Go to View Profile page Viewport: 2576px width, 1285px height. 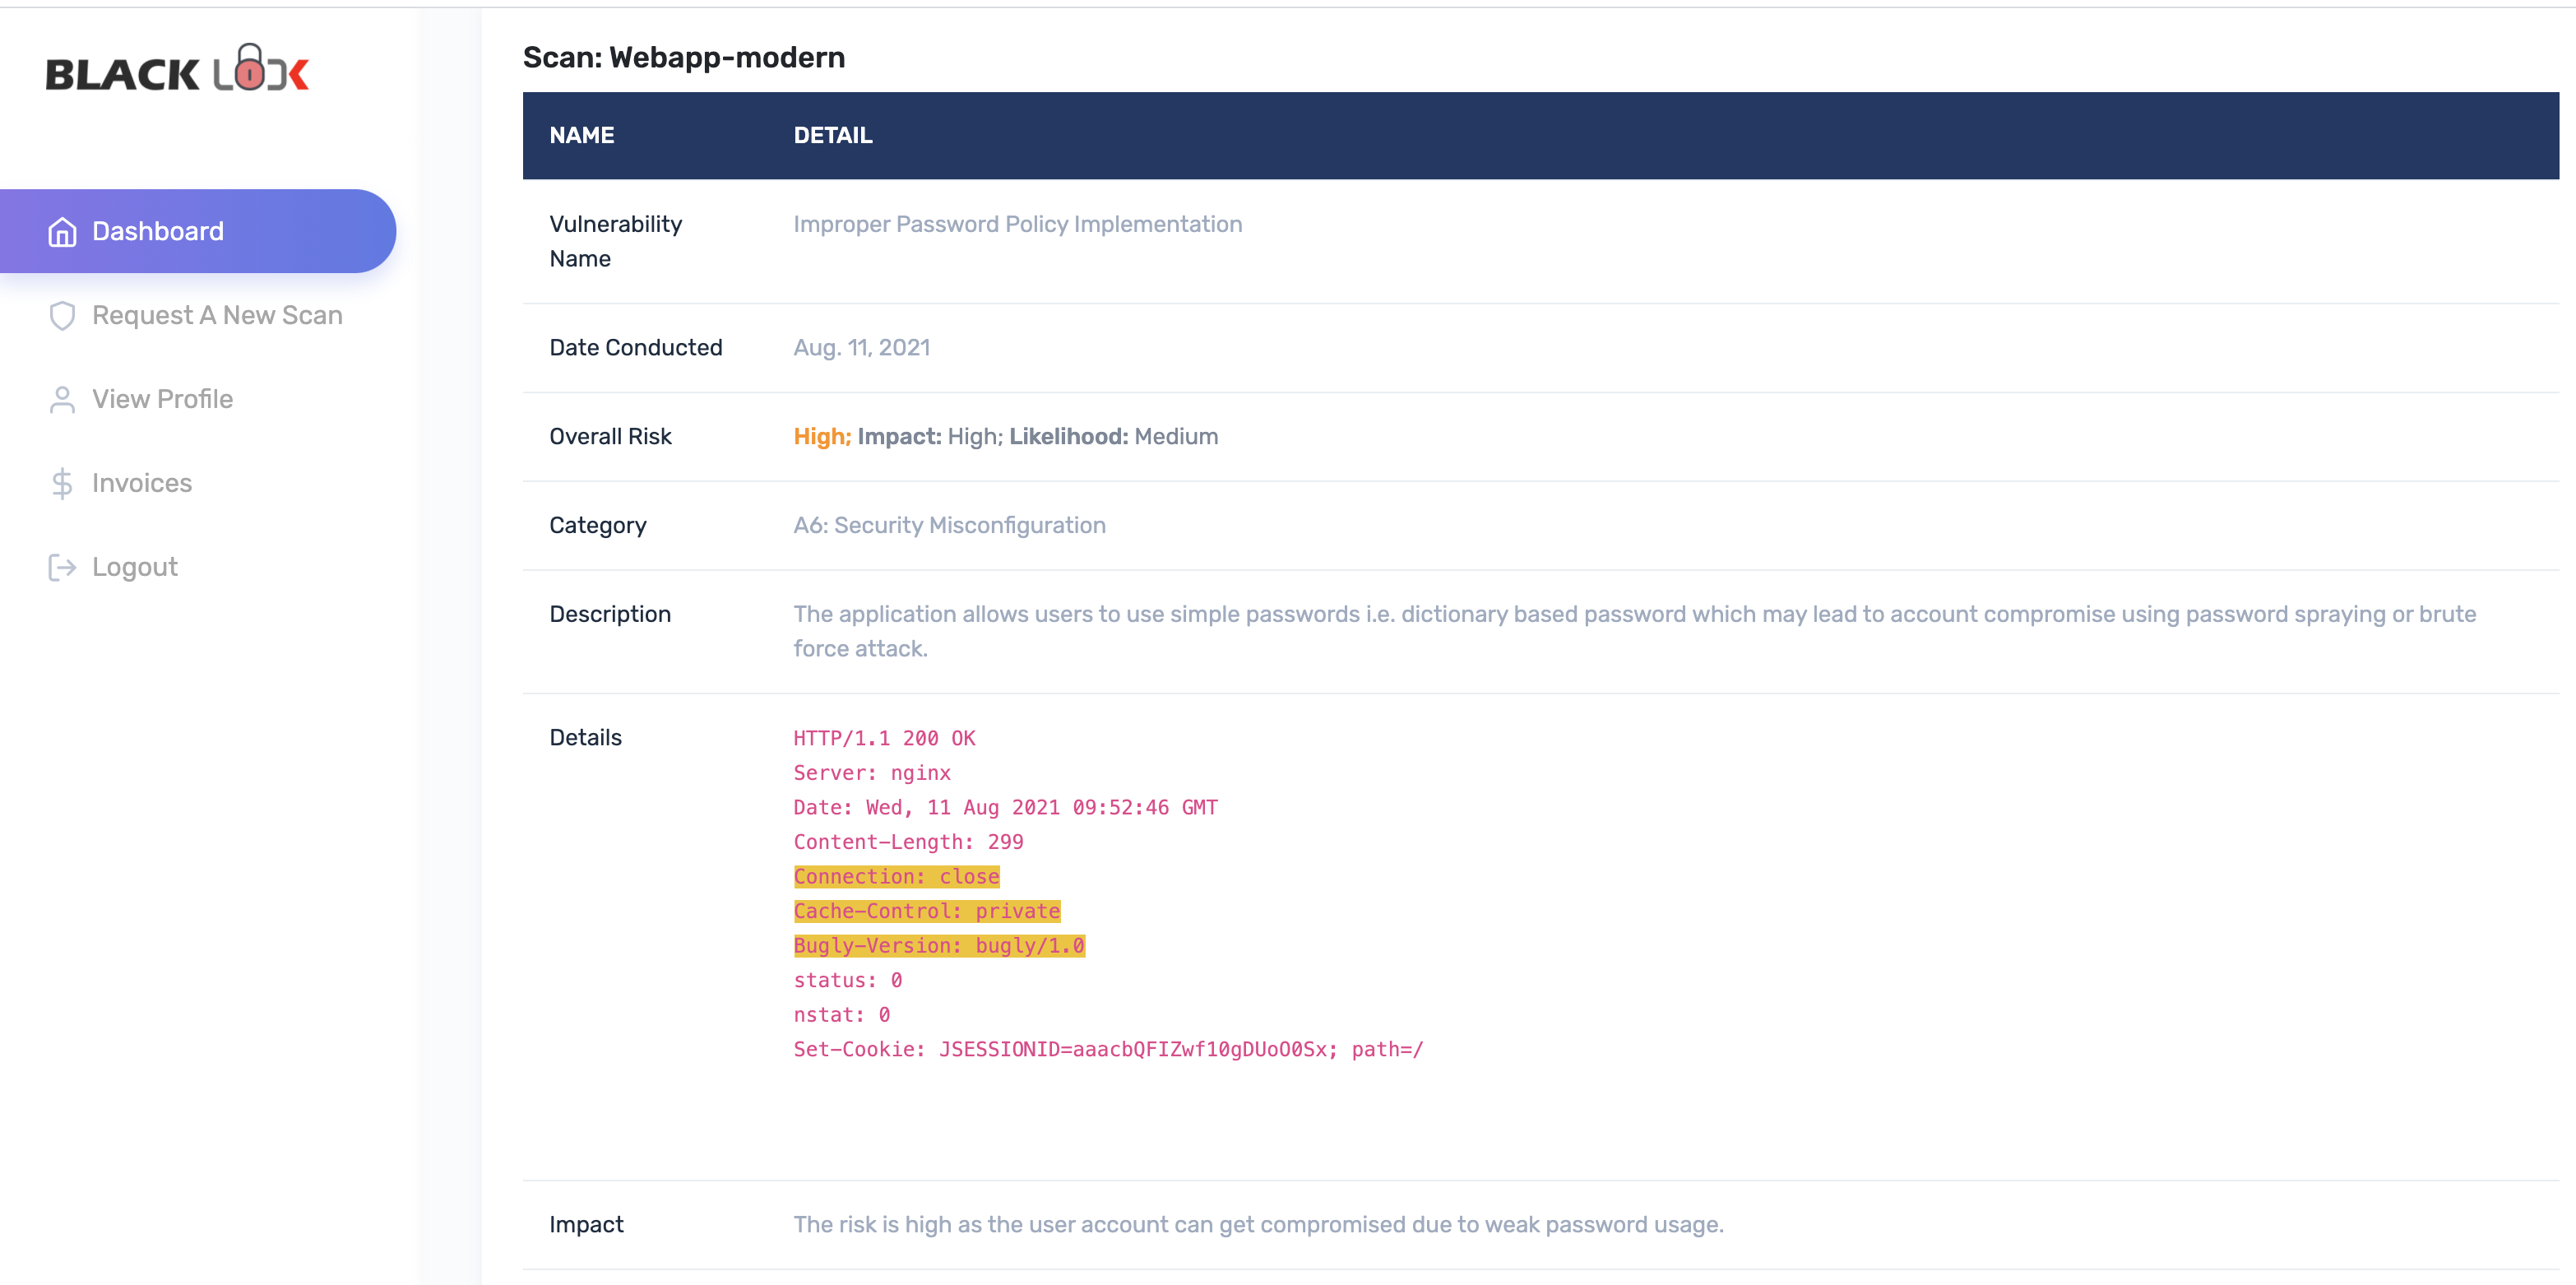tap(162, 399)
